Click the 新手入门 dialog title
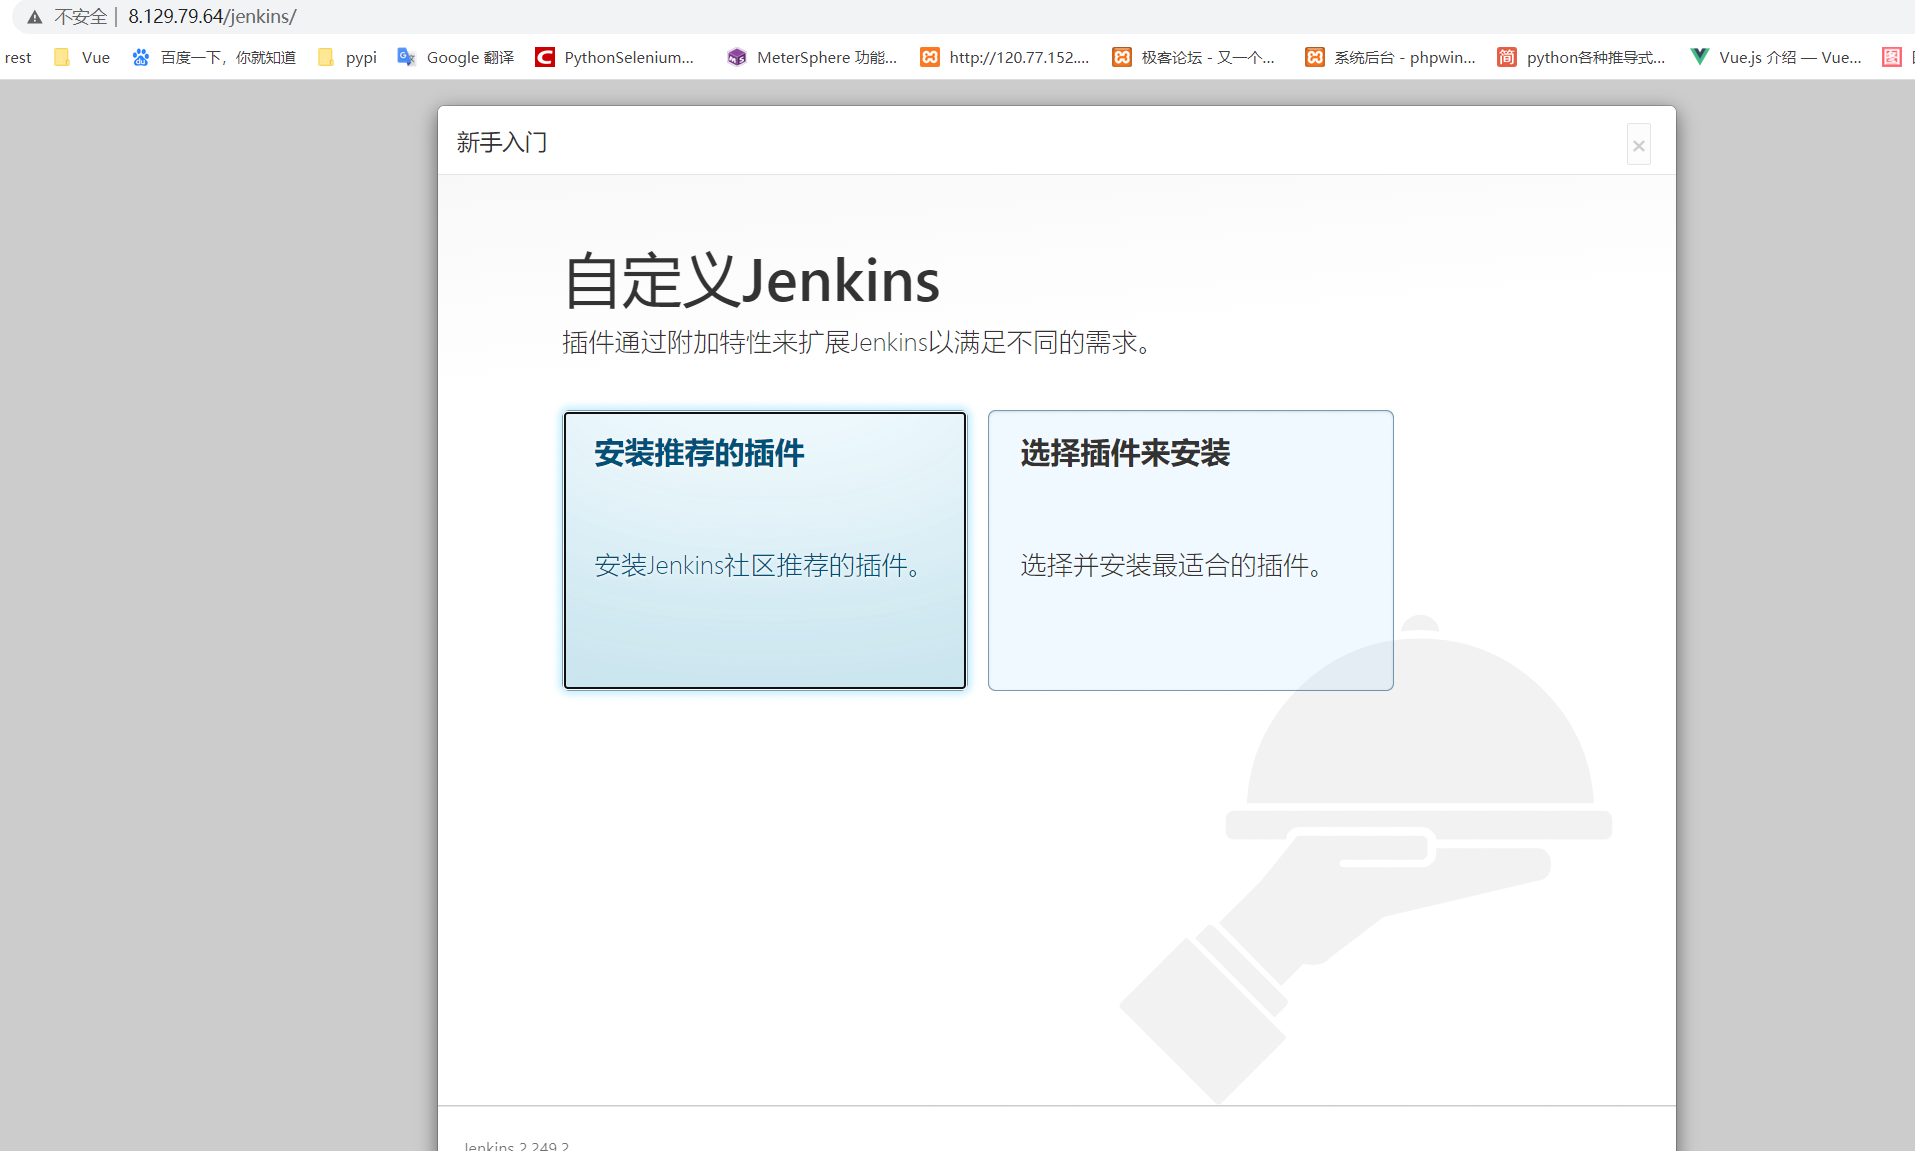Image resolution: width=1915 pixels, height=1151 pixels. pos(502,142)
